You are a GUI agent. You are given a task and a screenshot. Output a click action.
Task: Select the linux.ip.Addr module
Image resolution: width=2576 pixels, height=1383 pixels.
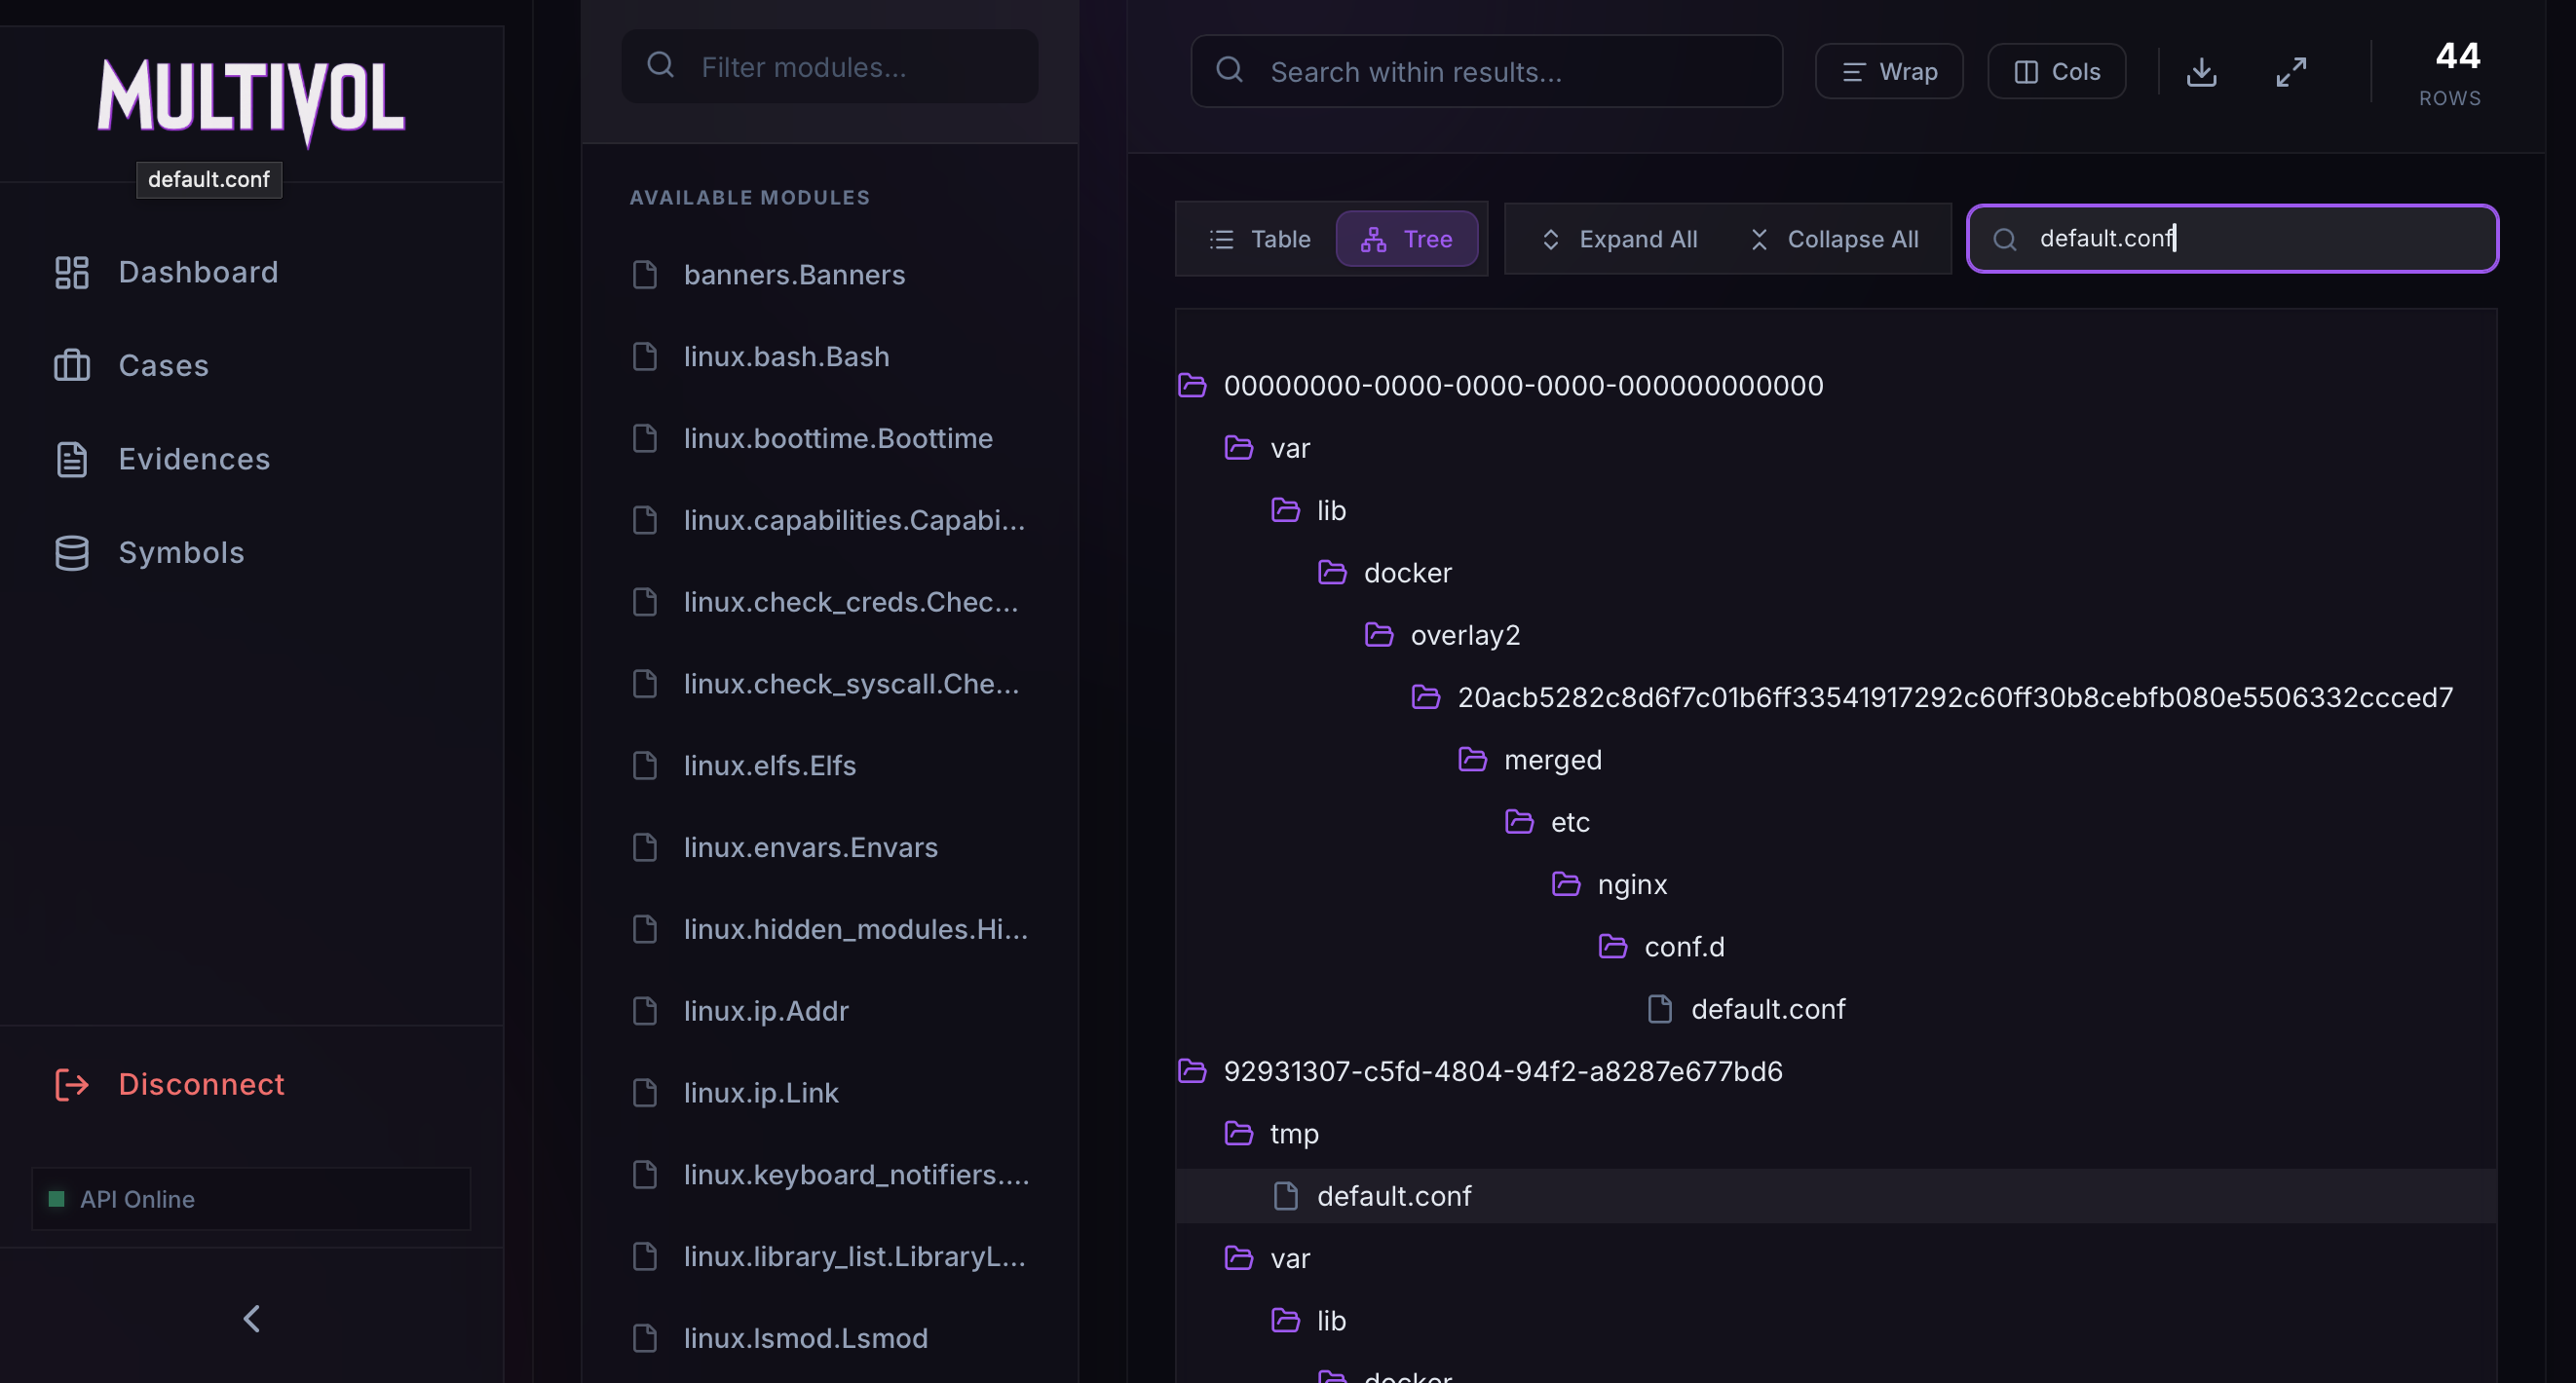[765, 1011]
